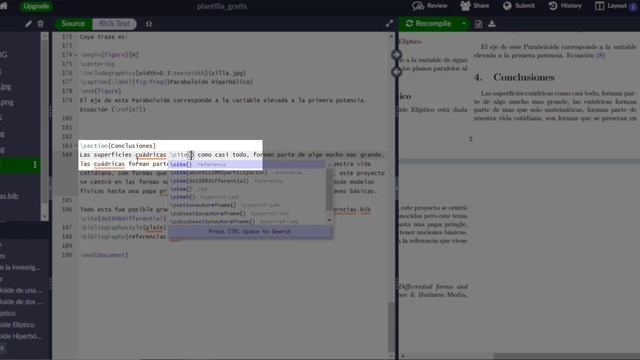Viewport: 640px width, 360px height.
Task: Open the logs and output files icon
Action: 478,24
